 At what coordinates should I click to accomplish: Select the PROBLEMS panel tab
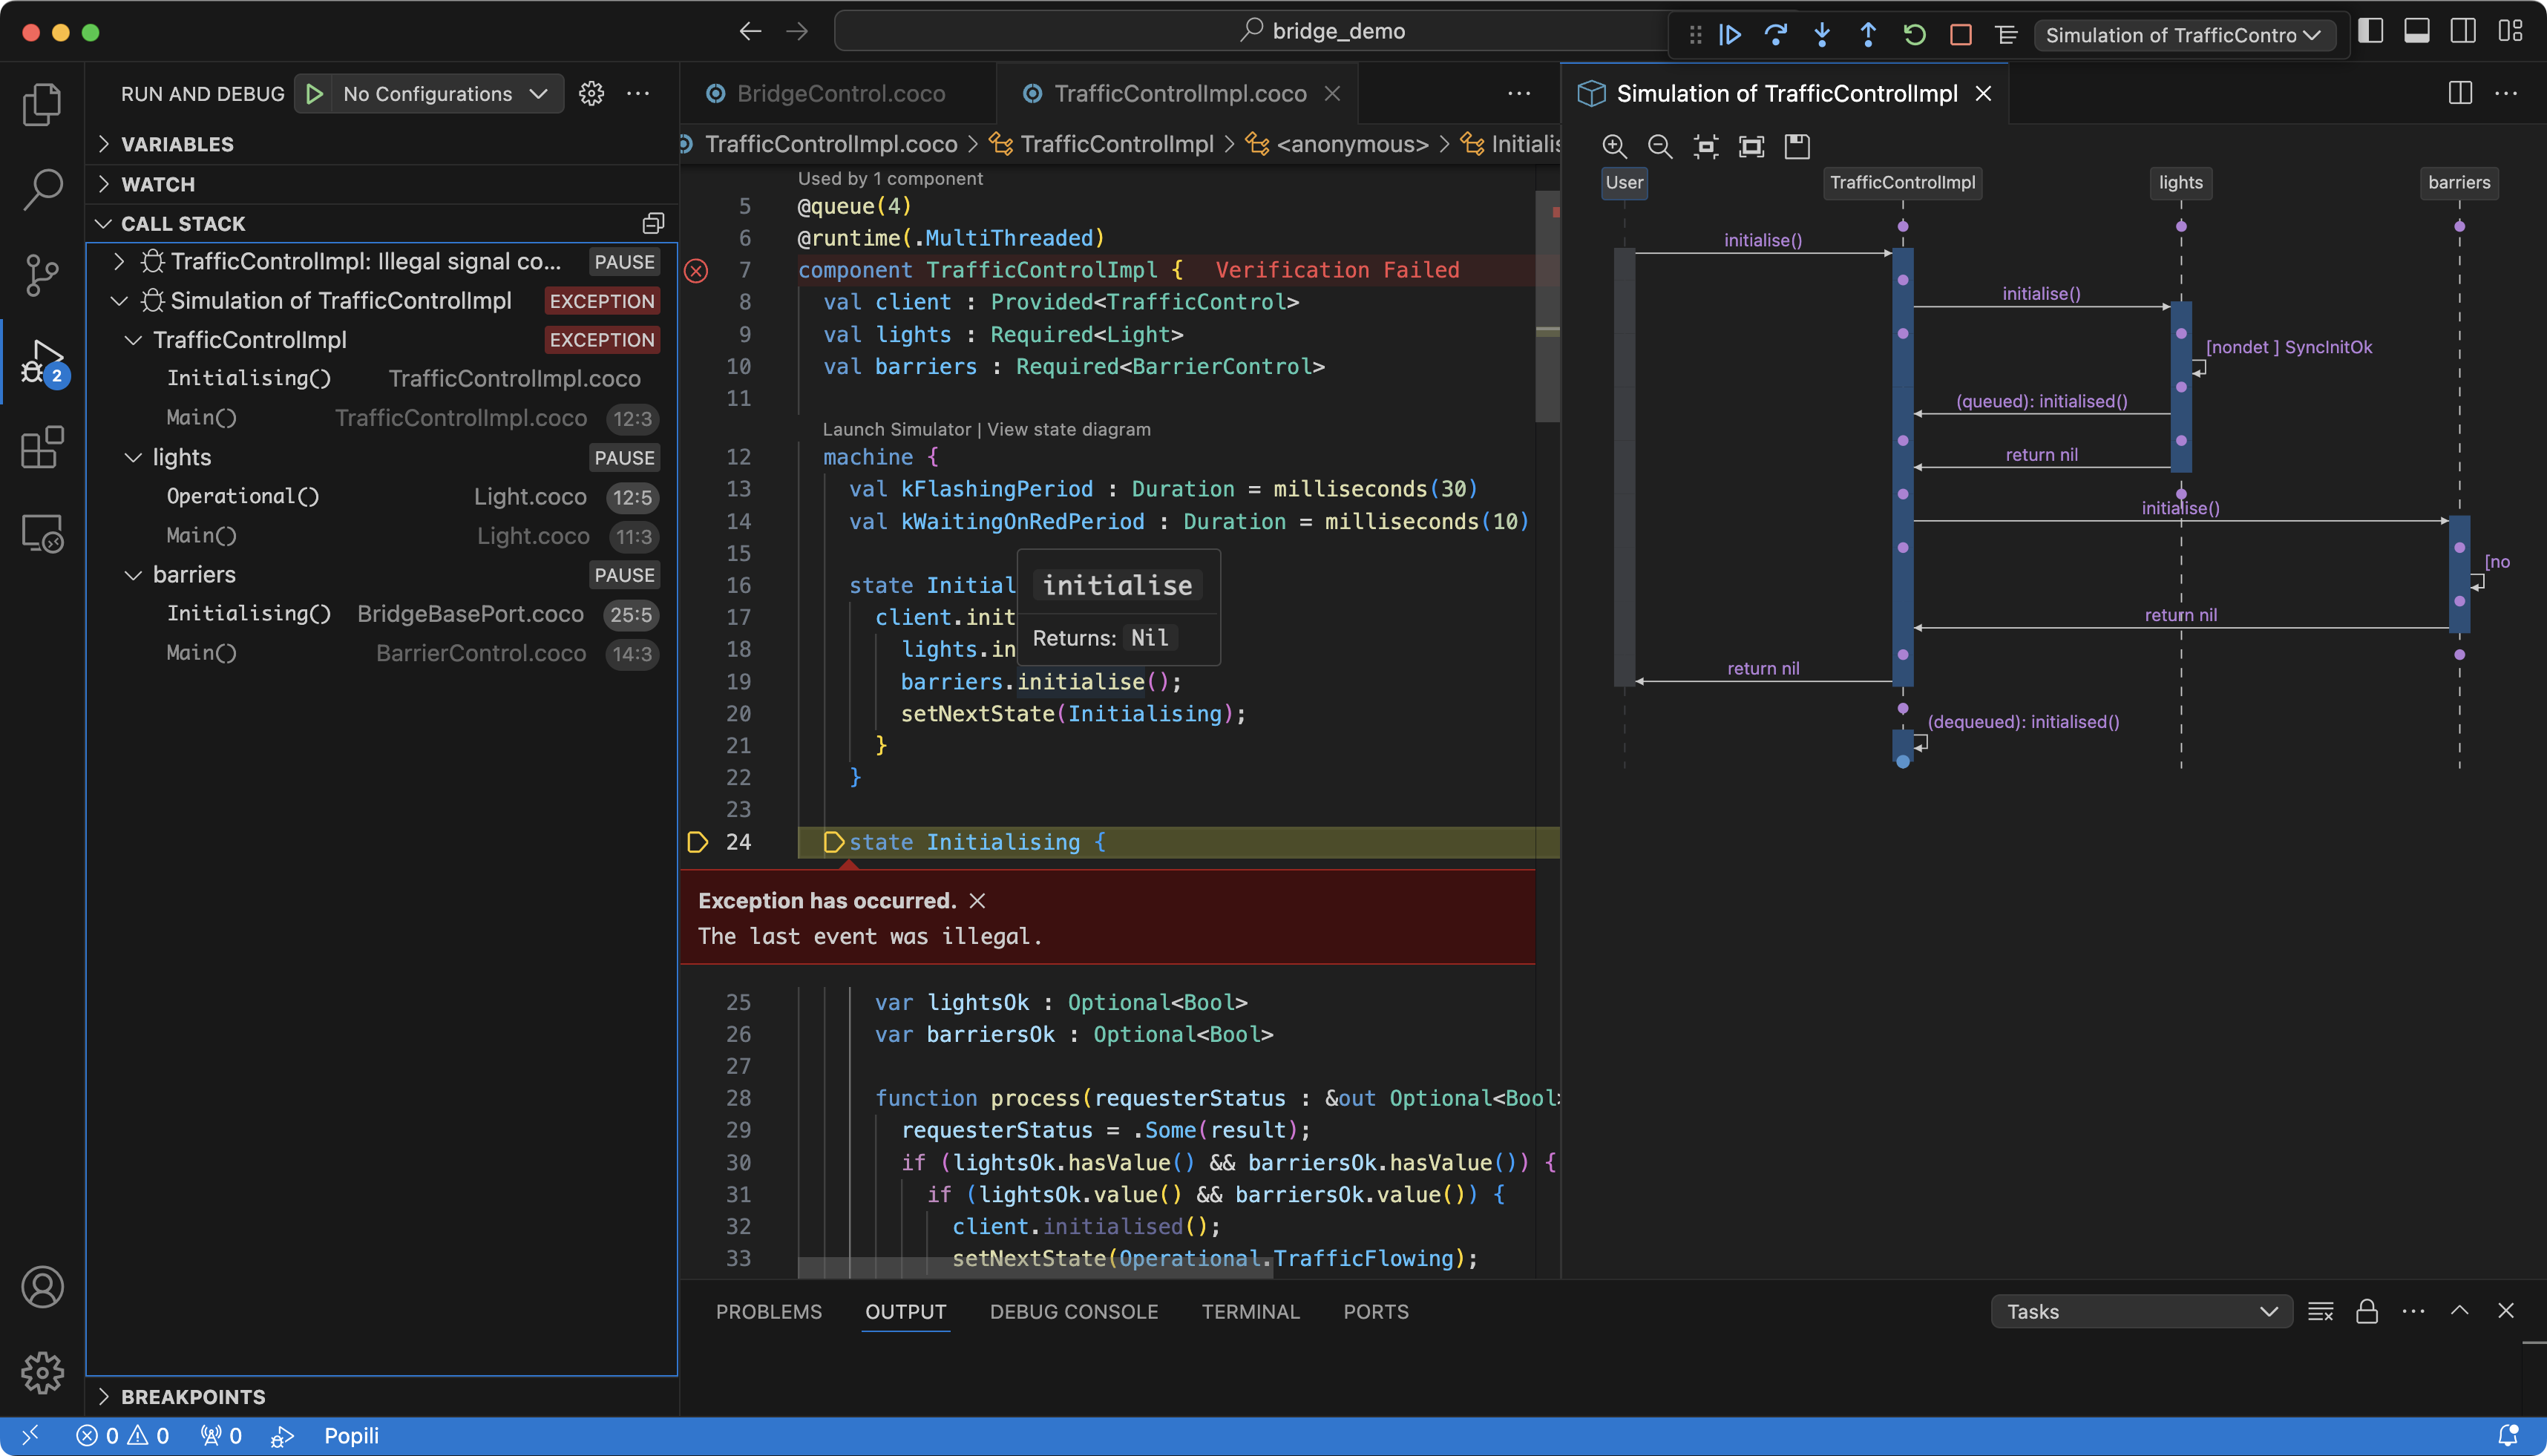point(768,1311)
